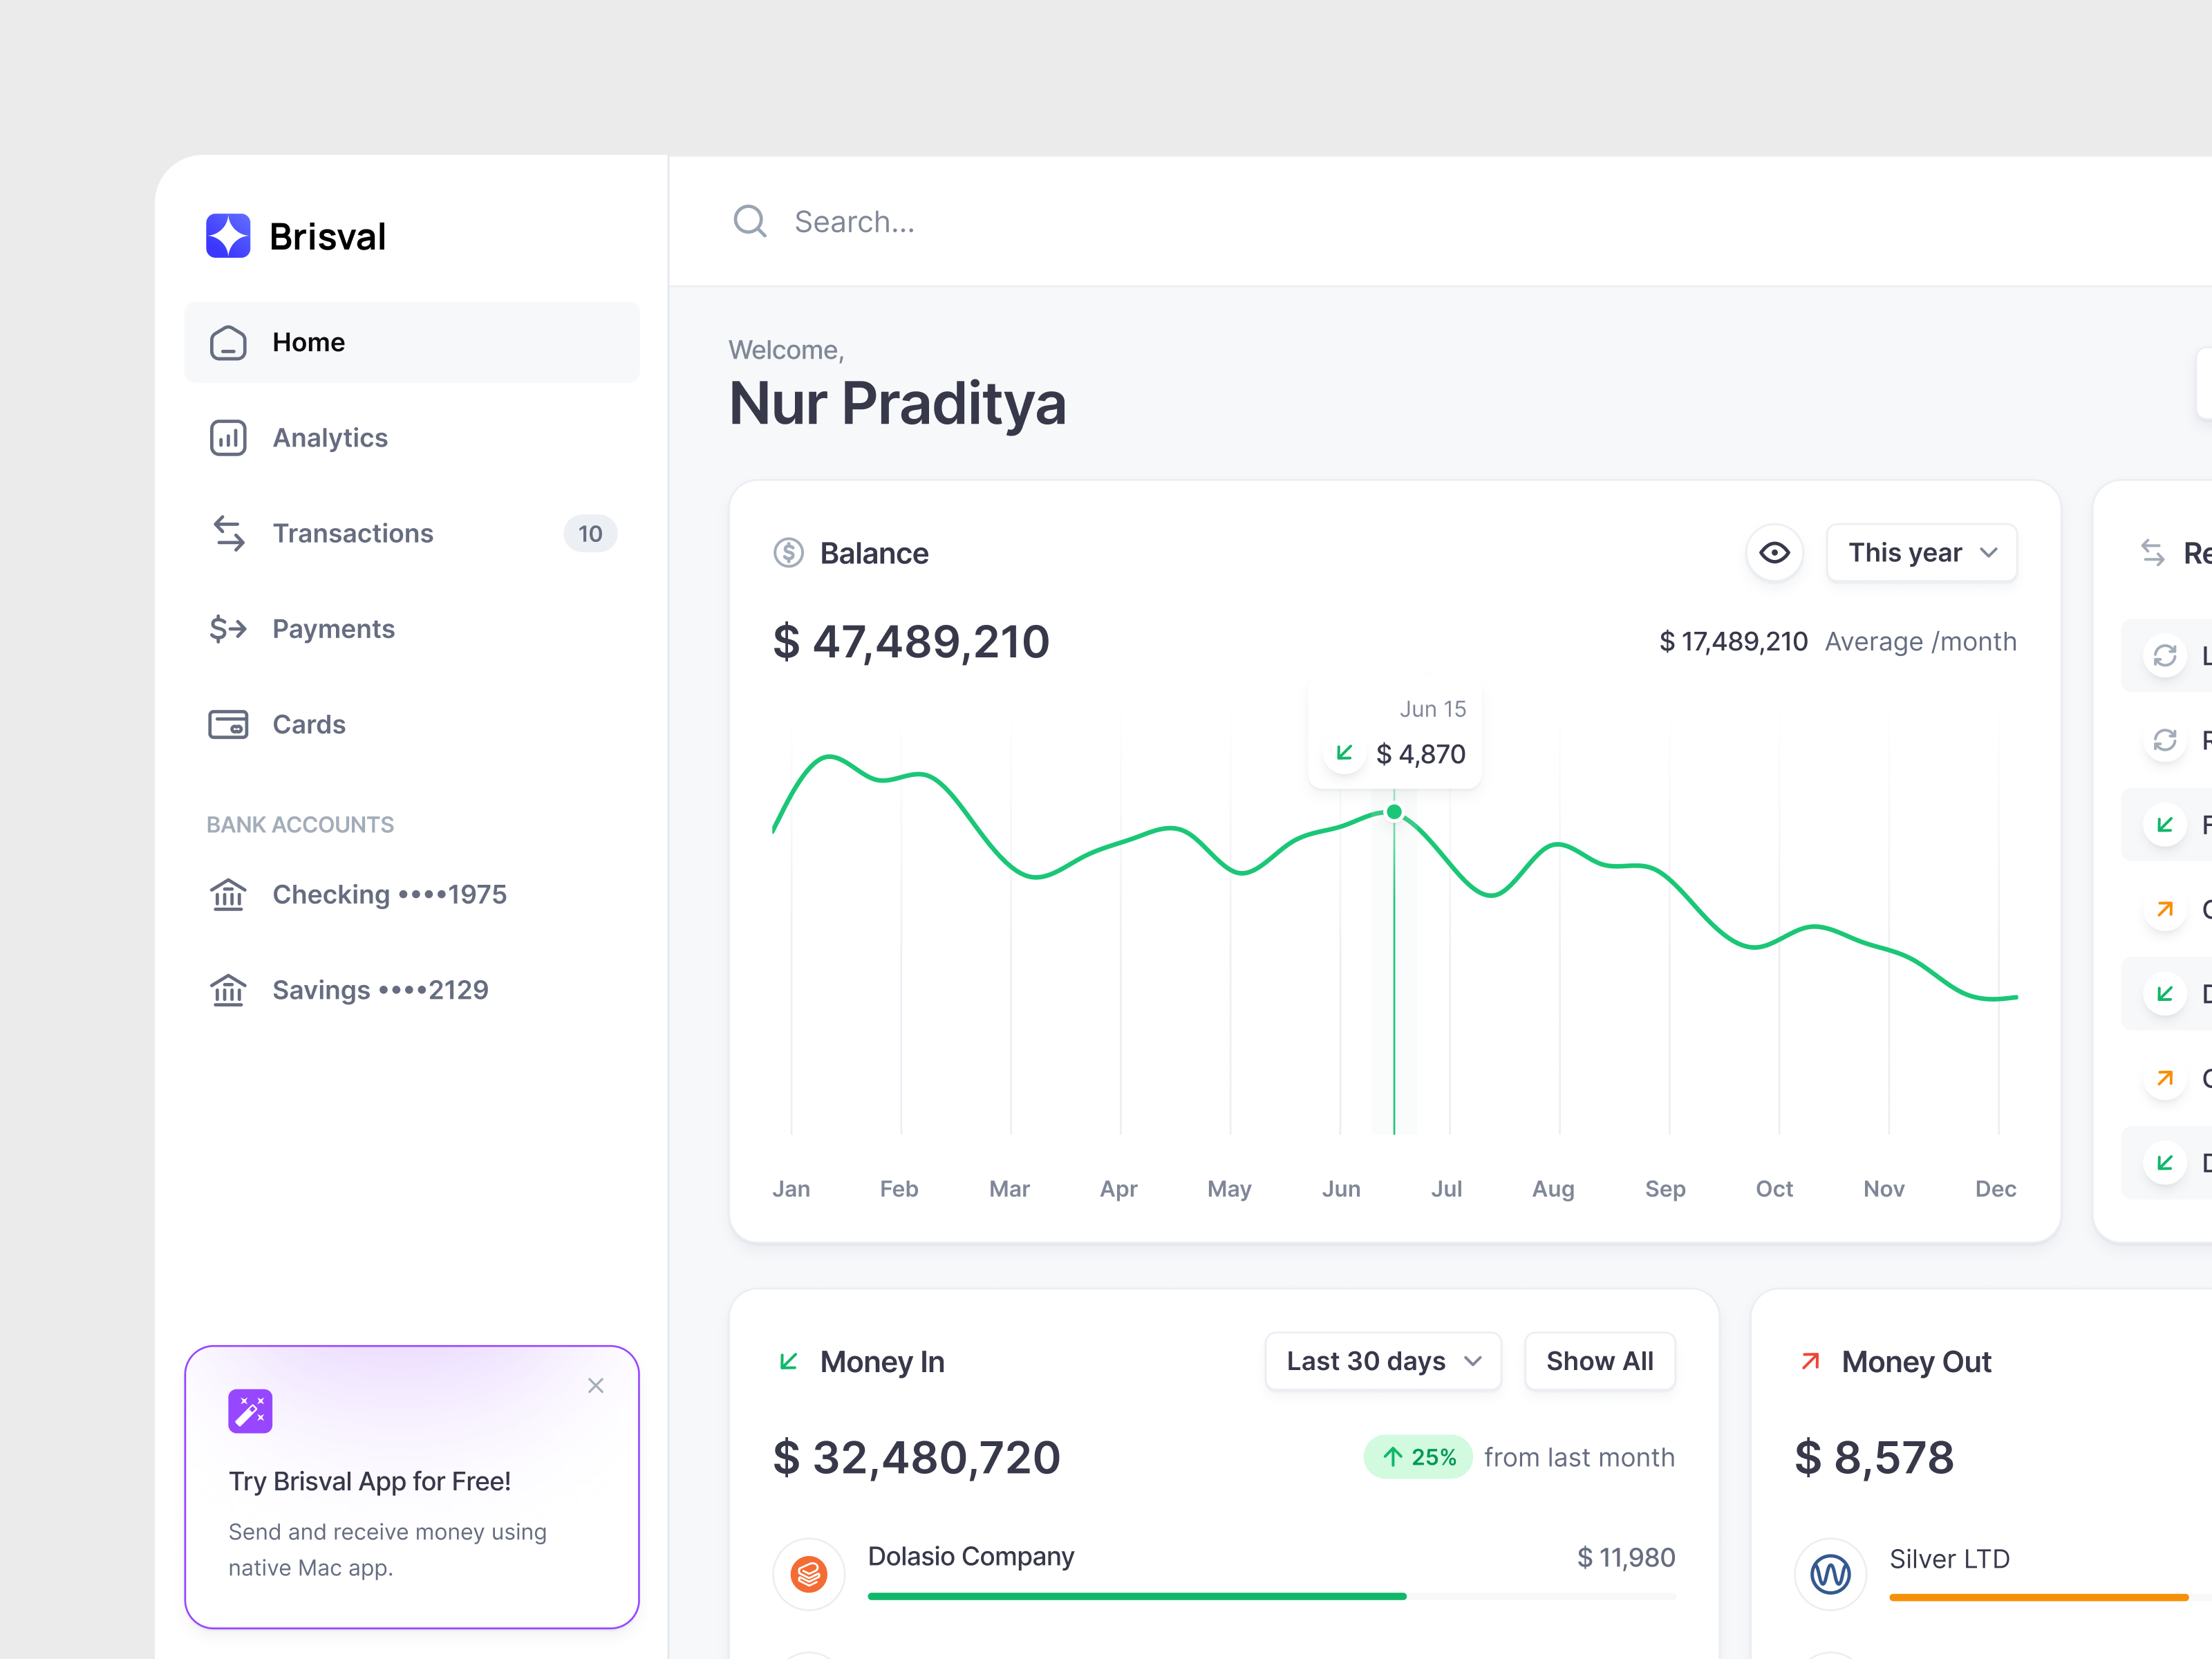Open the Last 30 days dropdown
This screenshot has width=2212, height=1659.
(1383, 1361)
